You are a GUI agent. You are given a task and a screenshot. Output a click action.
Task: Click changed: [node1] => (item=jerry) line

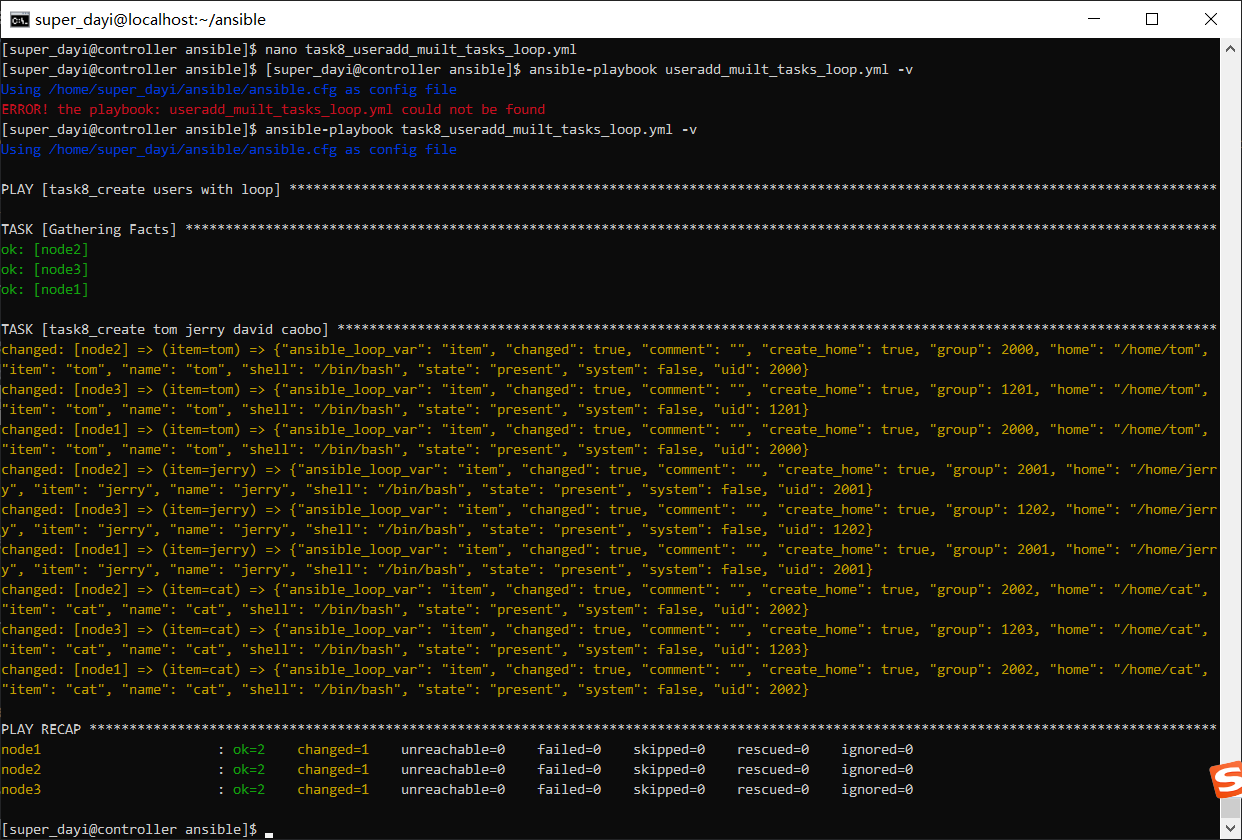[609, 559]
